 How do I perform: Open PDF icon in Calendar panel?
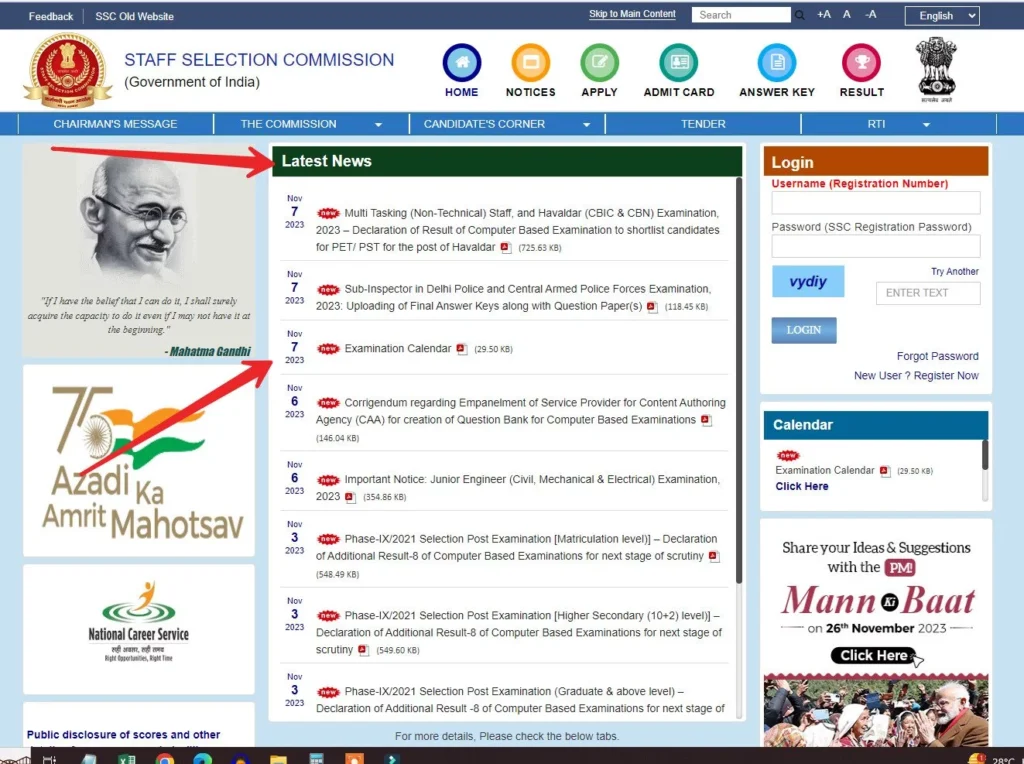(x=885, y=471)
